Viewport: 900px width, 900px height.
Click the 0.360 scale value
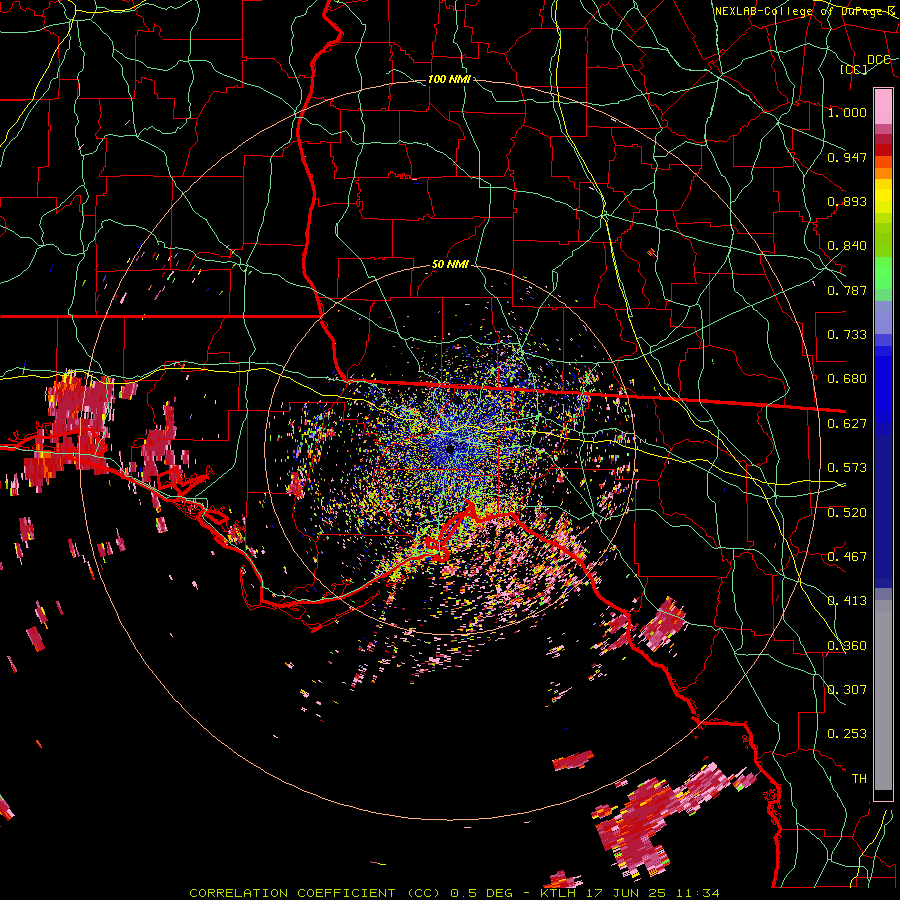coord(847,646)
